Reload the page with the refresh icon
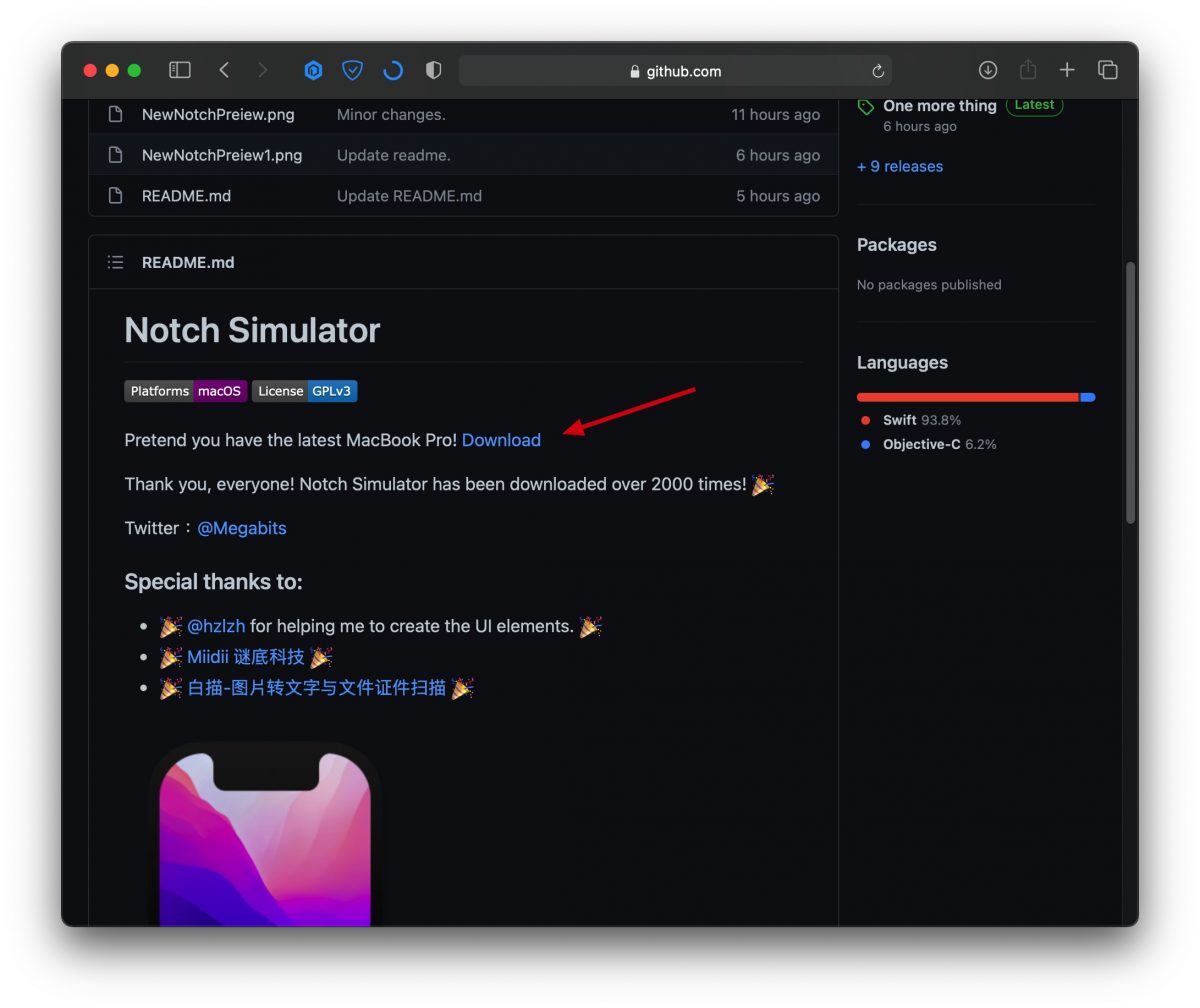The height and width of the screenshot is (1008, 1200). (878, 71)
